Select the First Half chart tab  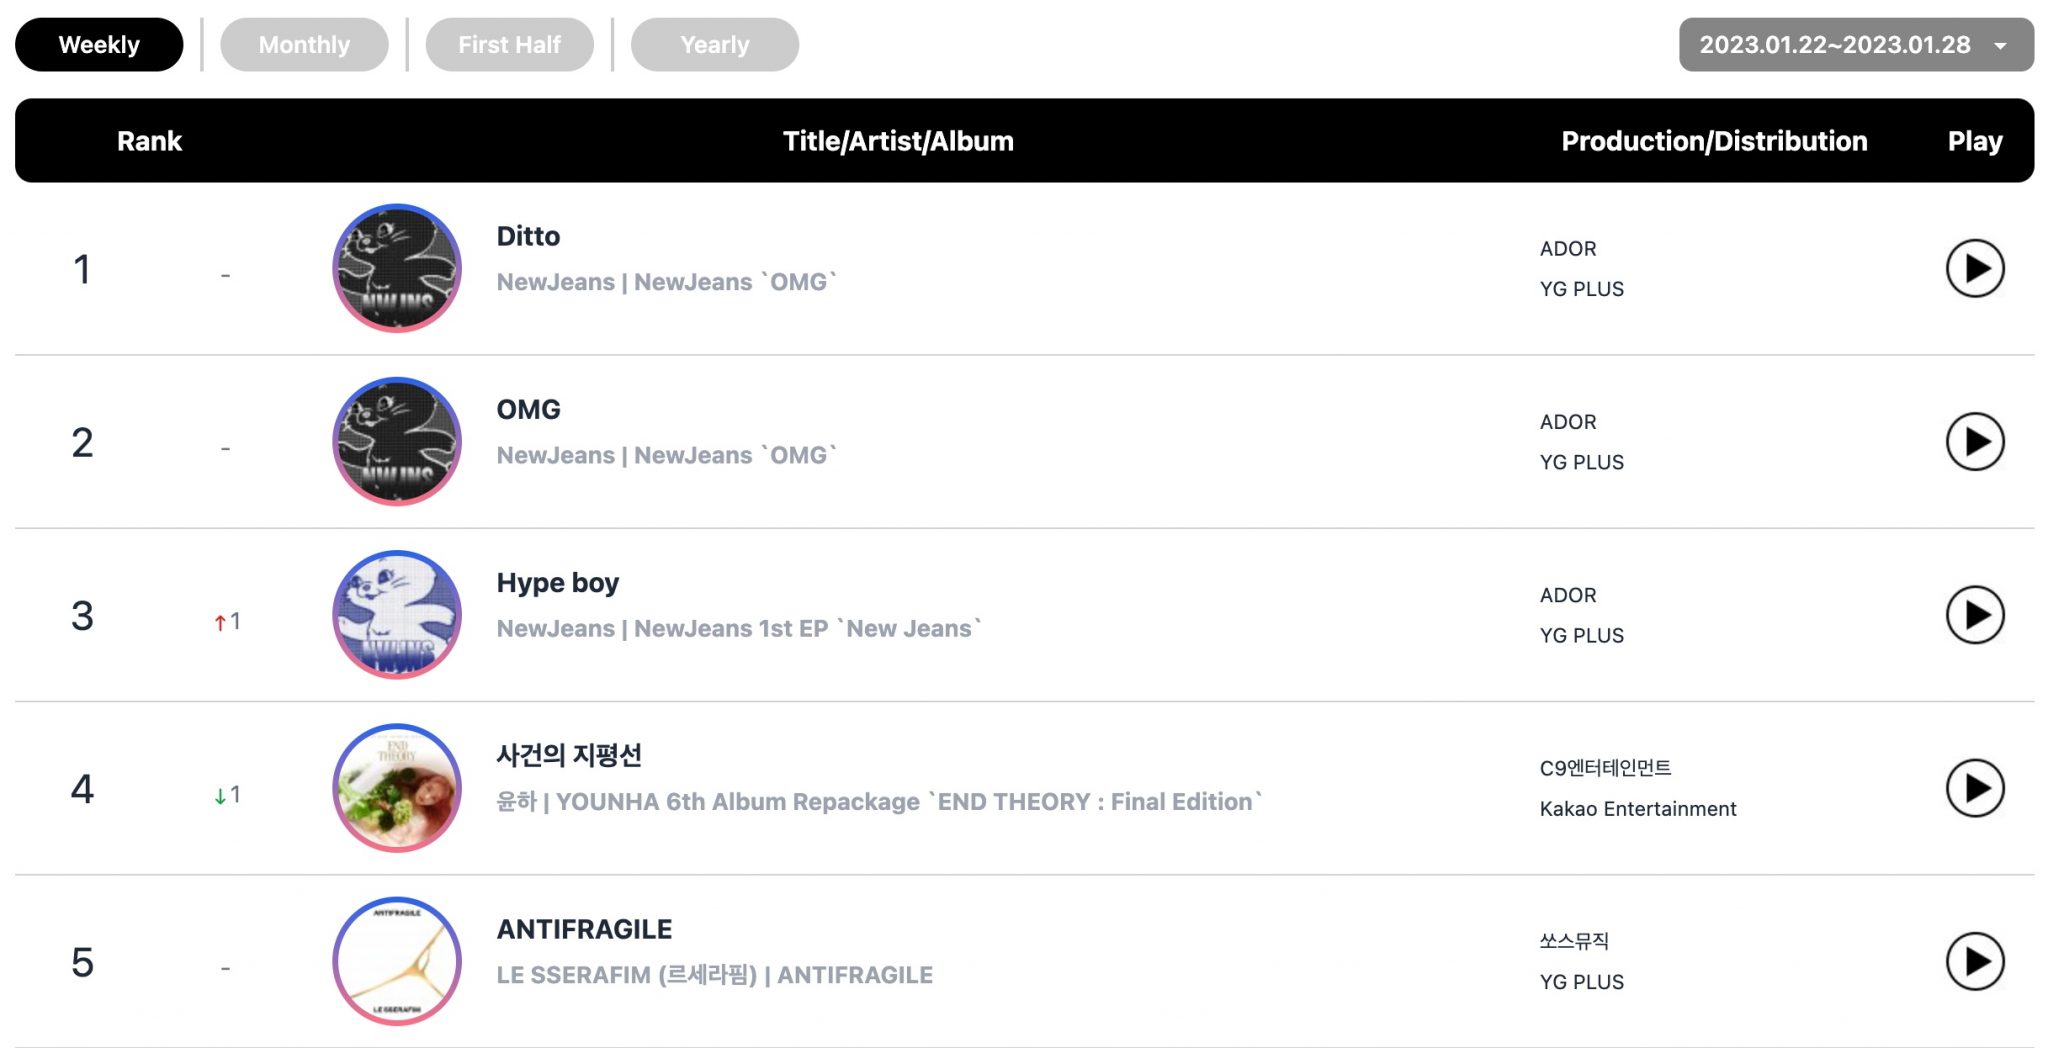coord(509,45)
